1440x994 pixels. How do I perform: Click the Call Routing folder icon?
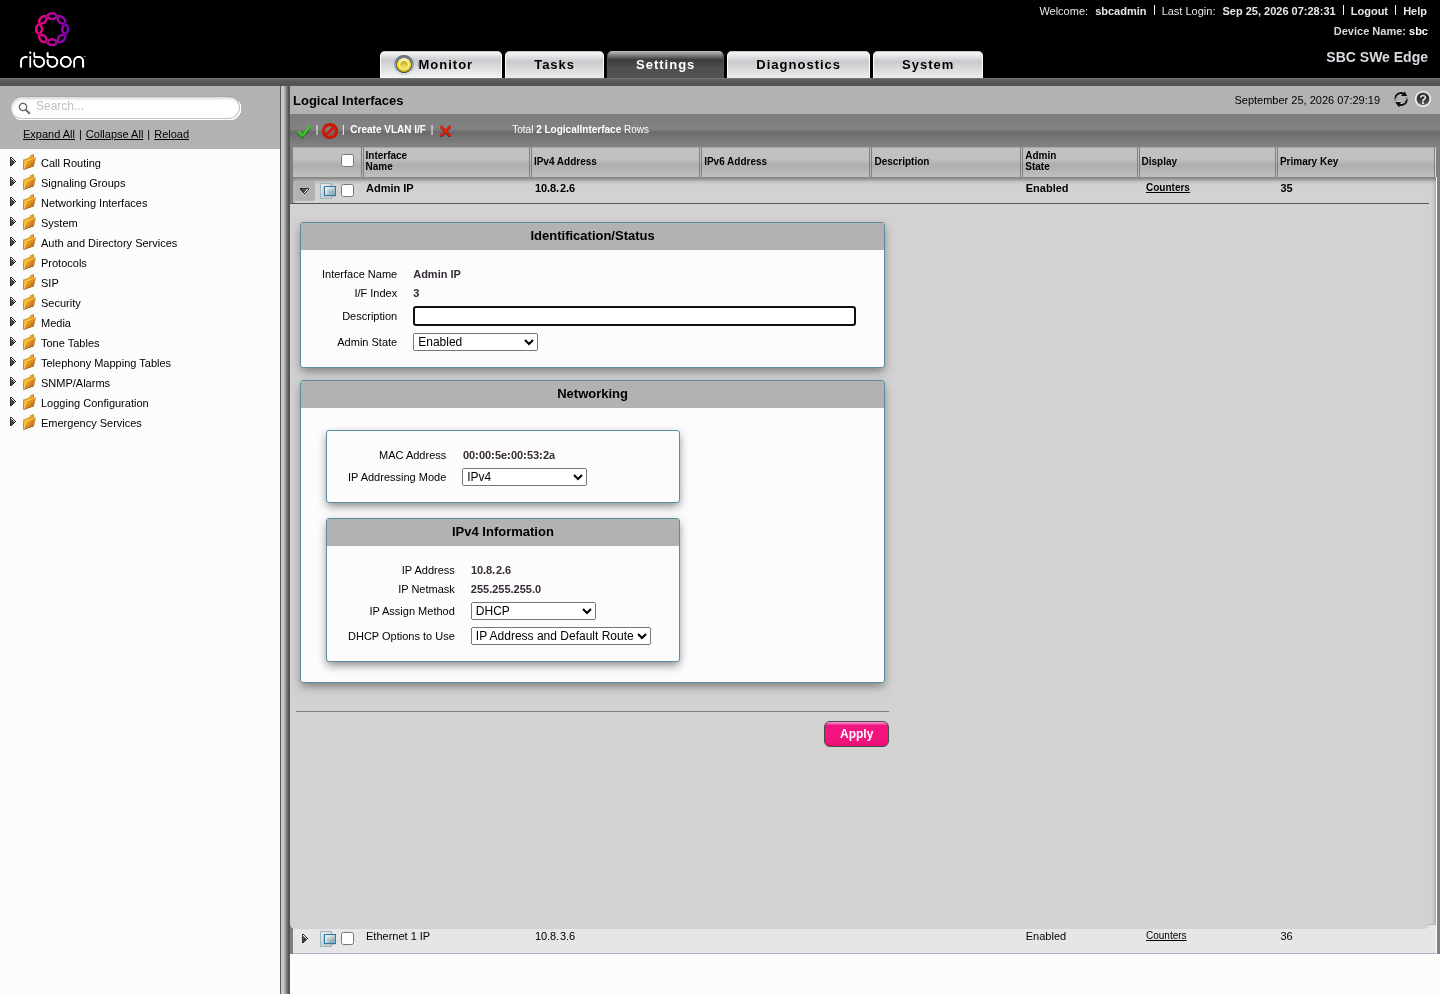click(x=29, y=162)
